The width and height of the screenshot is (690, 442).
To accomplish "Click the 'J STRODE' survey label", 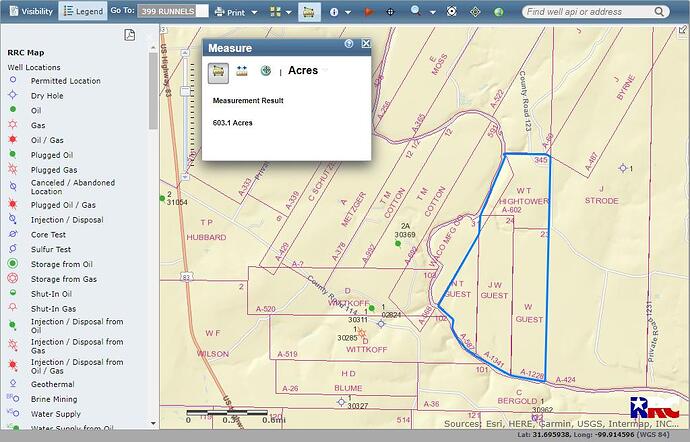I will (602, 195).
